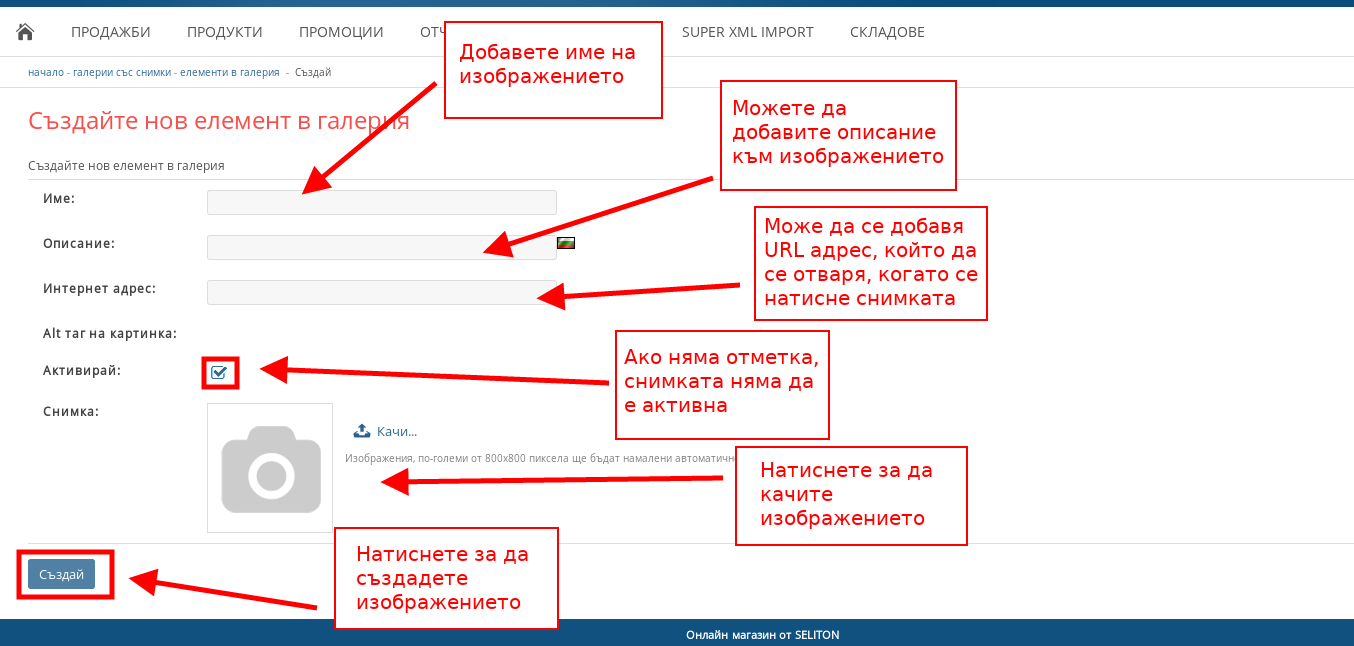Go to the home page icon
The height and width of the screenshot is (646, 1354).
click(26, 32)
